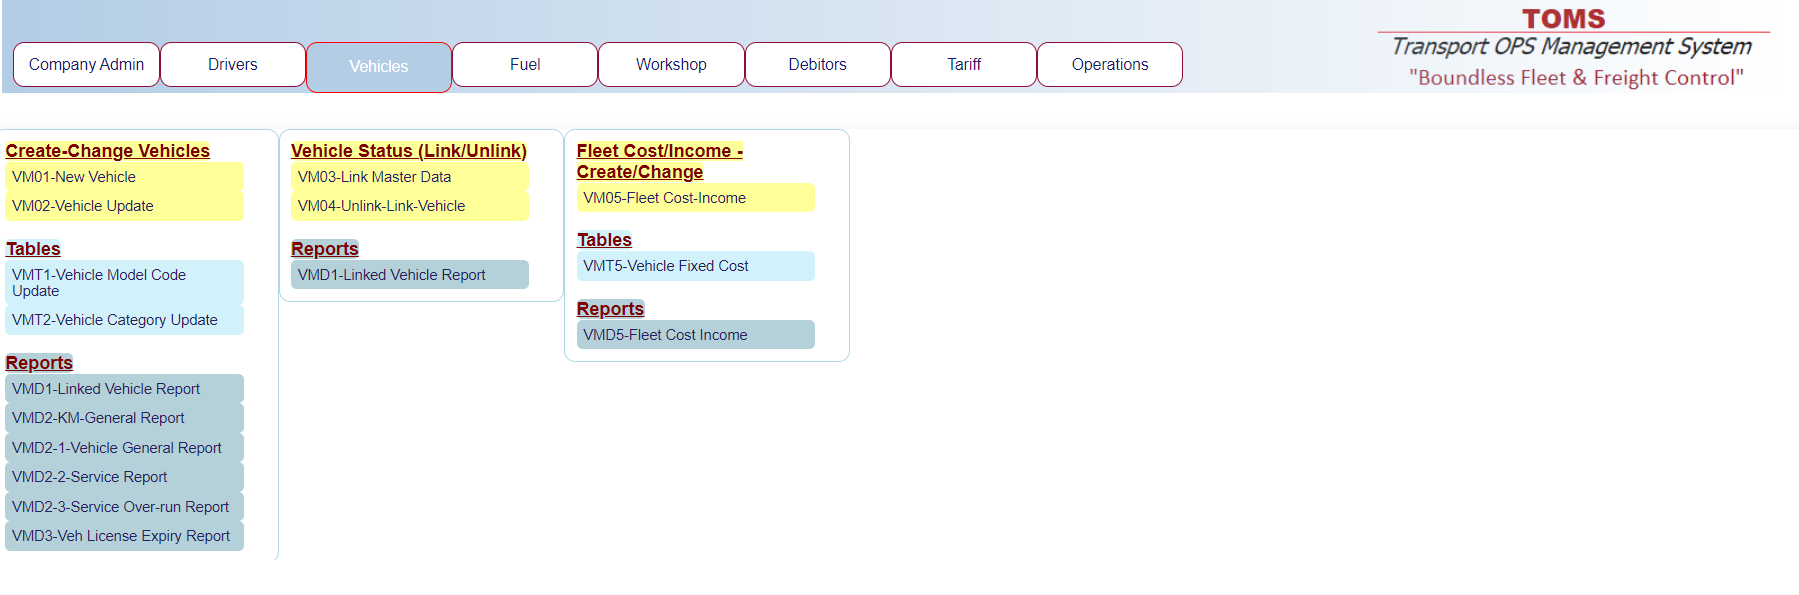The width and height of the screenshot is (1799, 595).
Task: Select VMT1-Vehicle Model Code Update
Action: pos(124,283)
